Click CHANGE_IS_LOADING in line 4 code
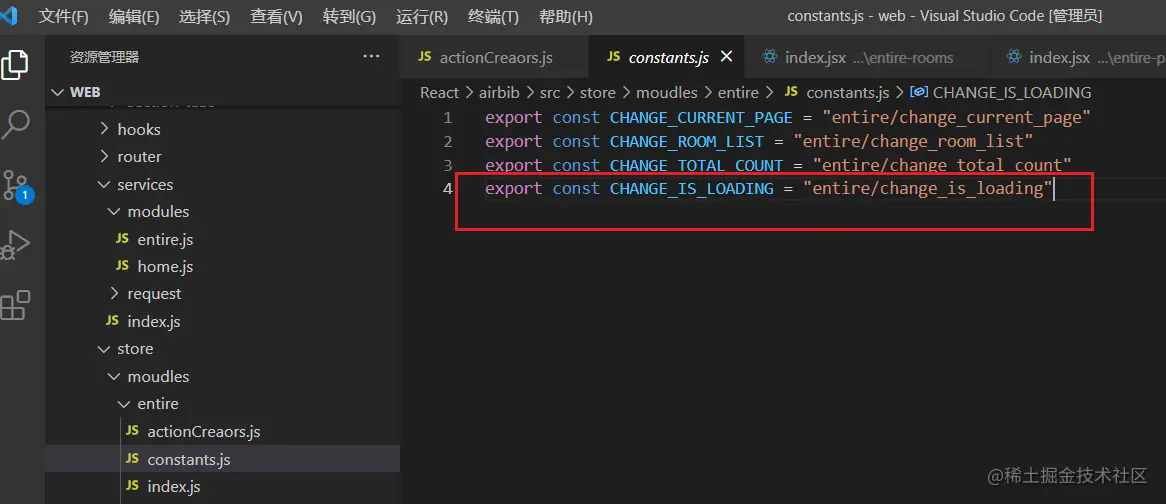The width and height of the screenshot is (1166, 504). [692, 189]
